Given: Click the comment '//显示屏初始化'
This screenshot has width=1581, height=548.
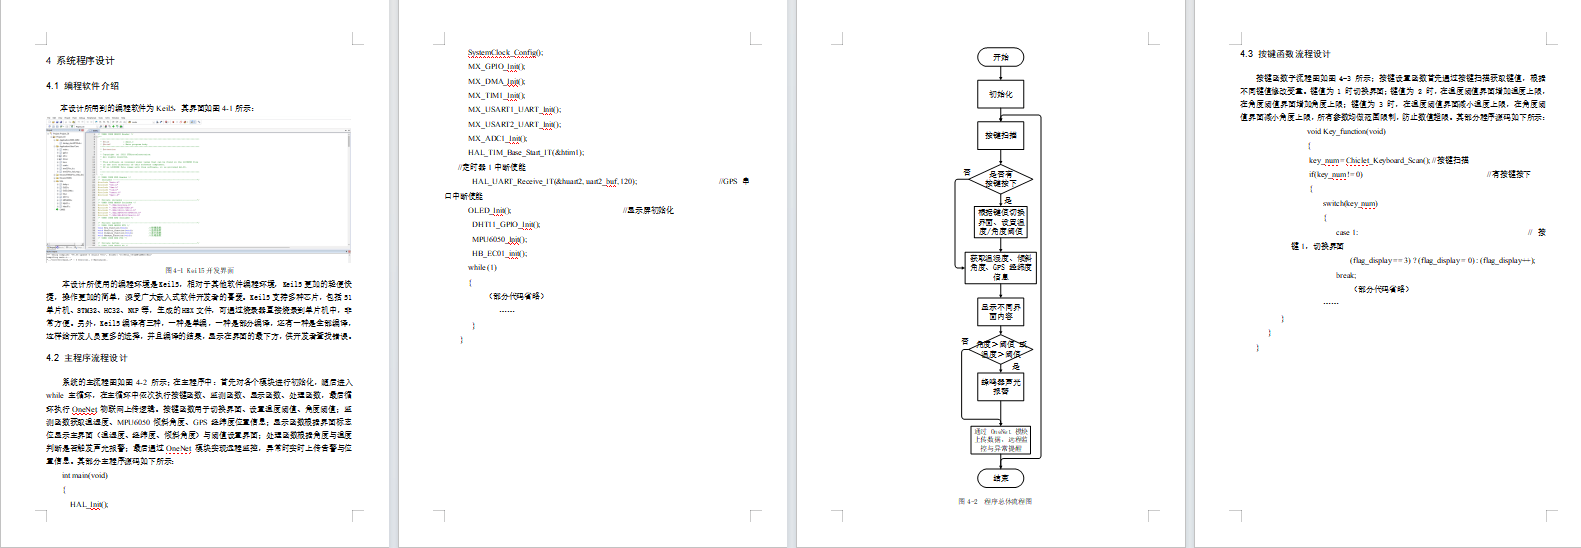Looking at the screenshot, I should click(648, 211).
